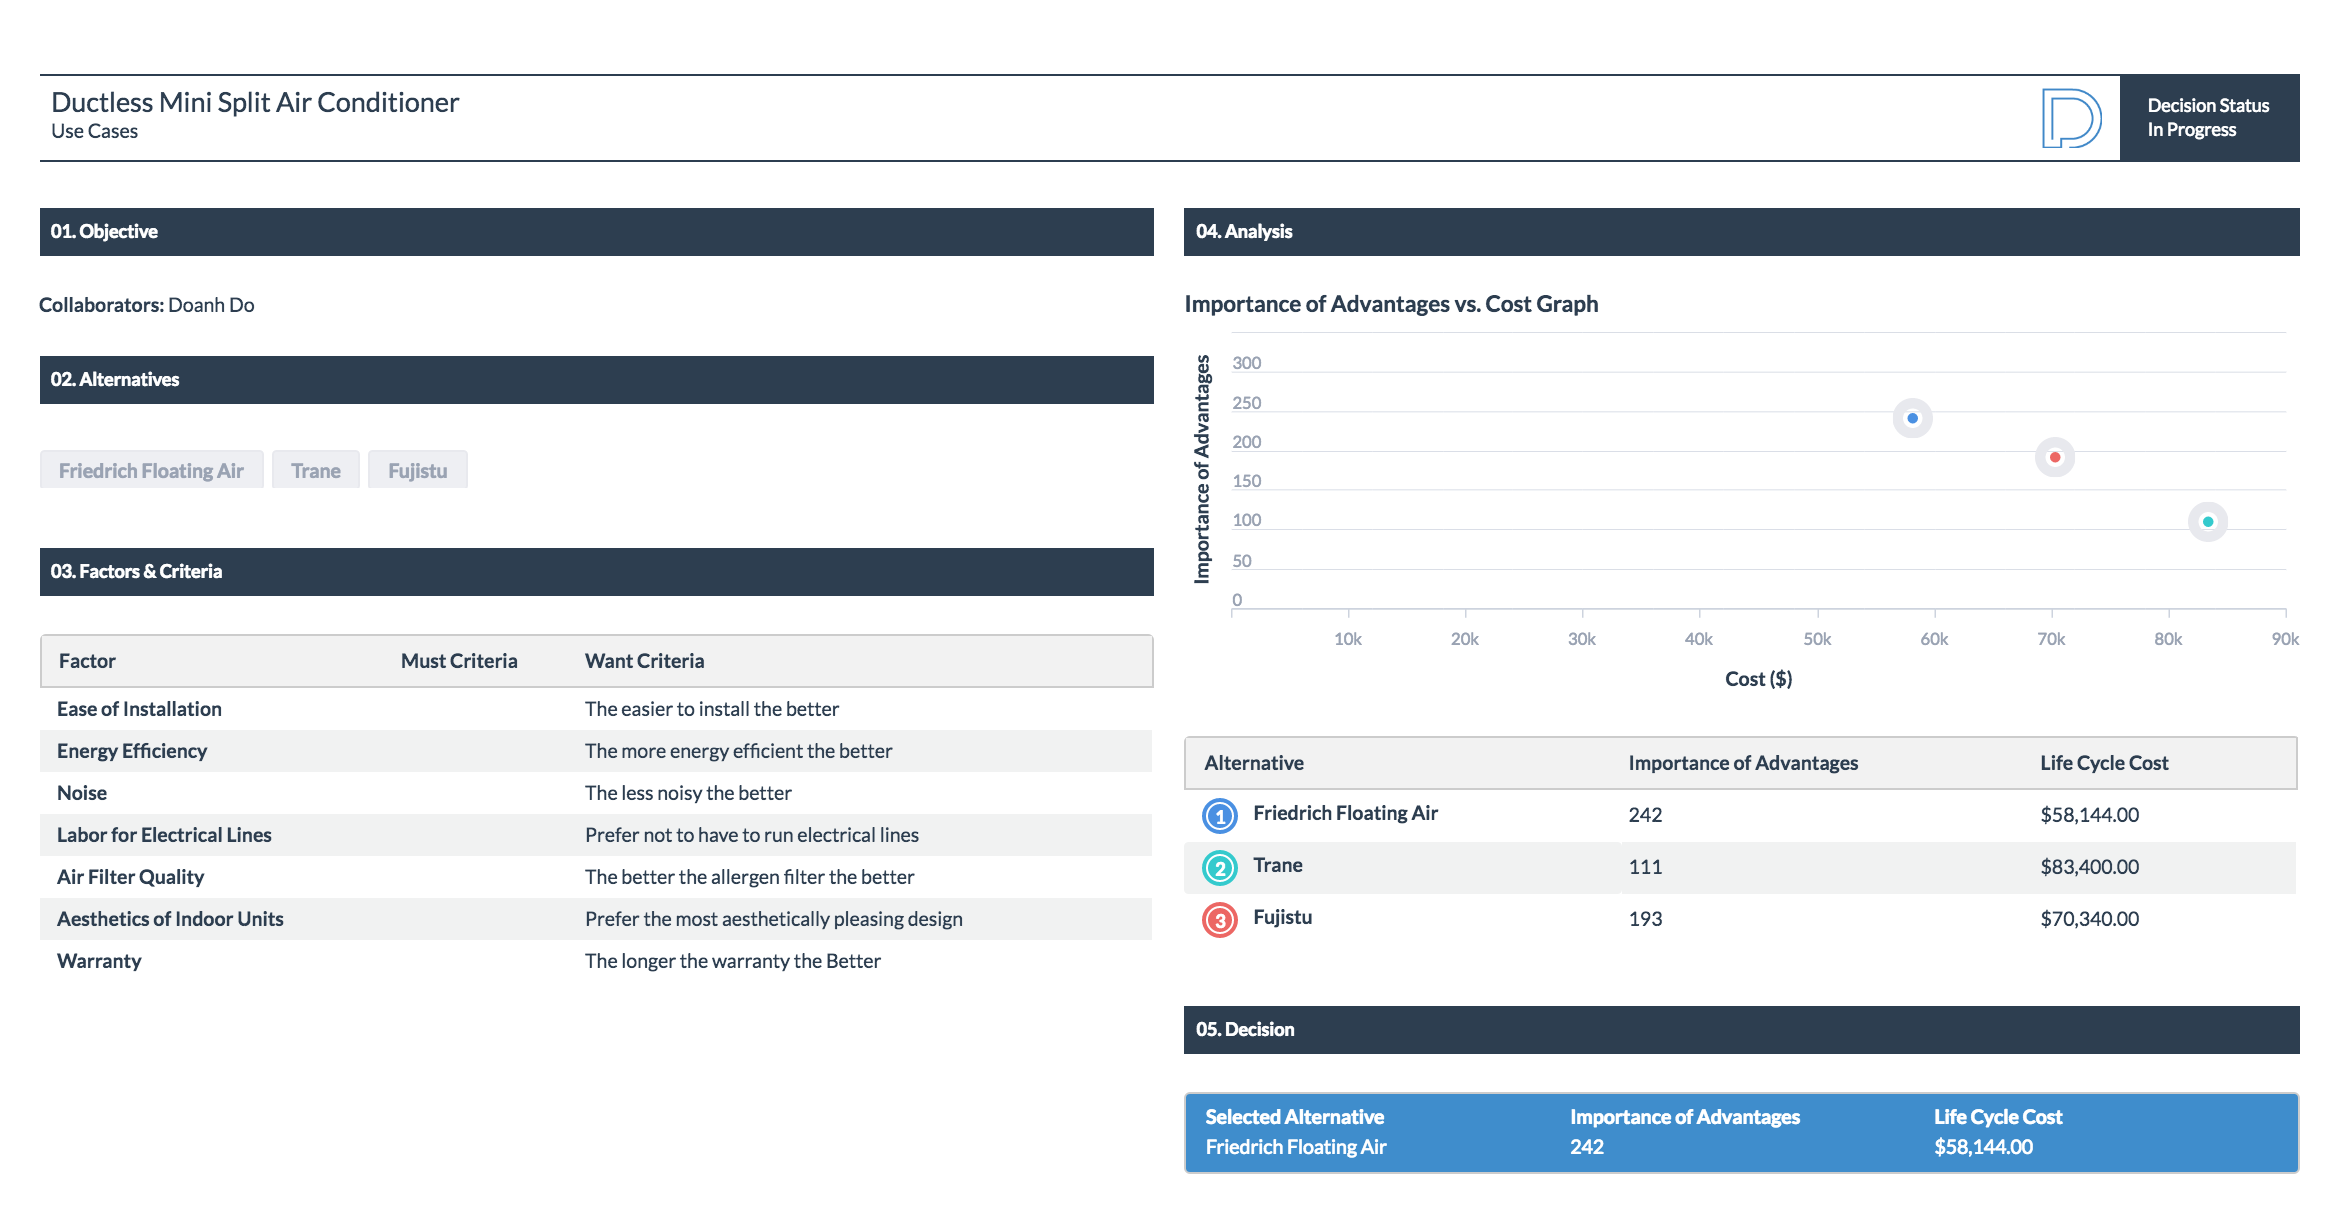Click the Friedrich Floating Air alternative tag
The width and height of the screenshot is (2330, 1206).
point(151,470)
